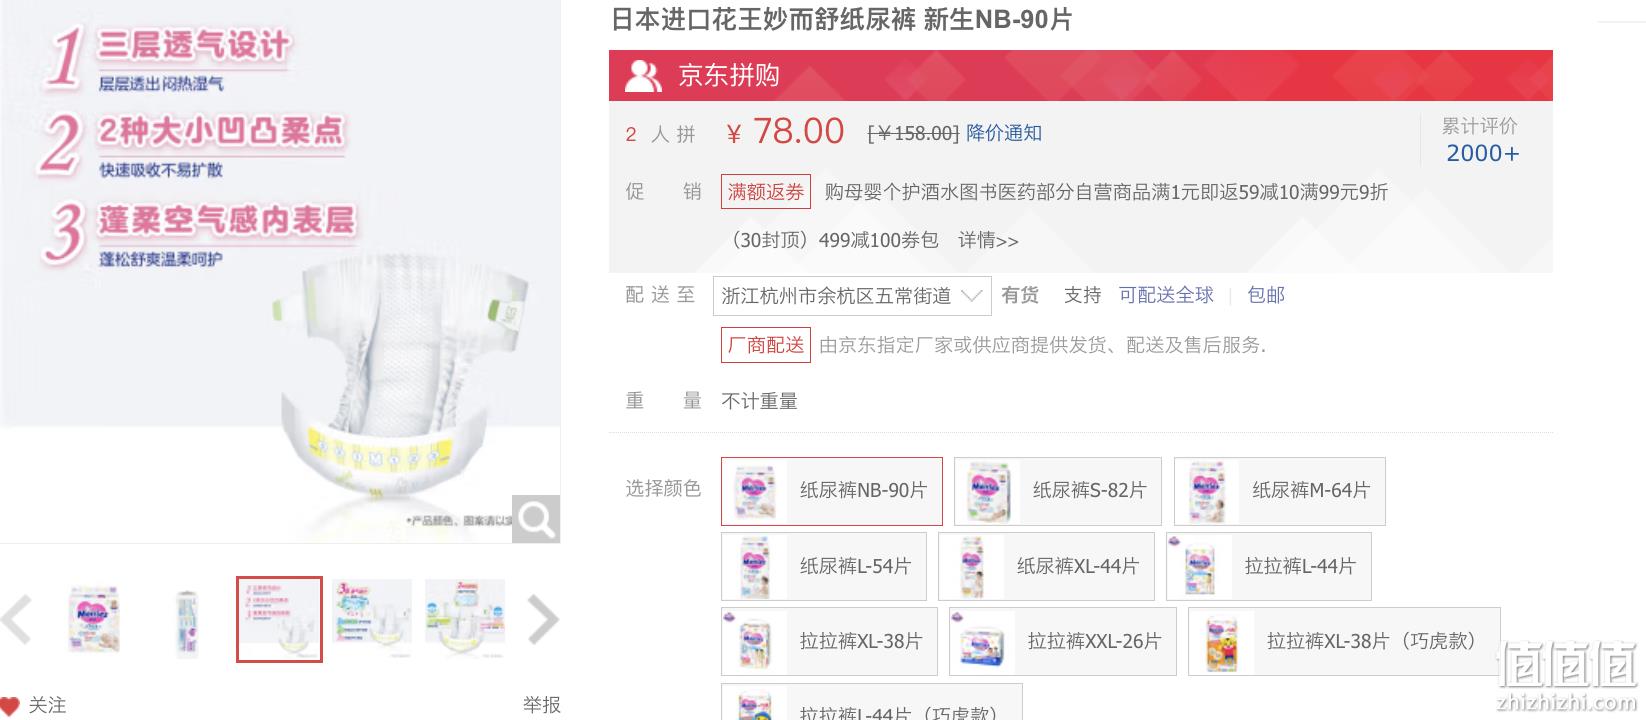Select the highlighted third thumbnail with diaper features
Screen dimensions: 1646x720
click(x=279, y=619)
